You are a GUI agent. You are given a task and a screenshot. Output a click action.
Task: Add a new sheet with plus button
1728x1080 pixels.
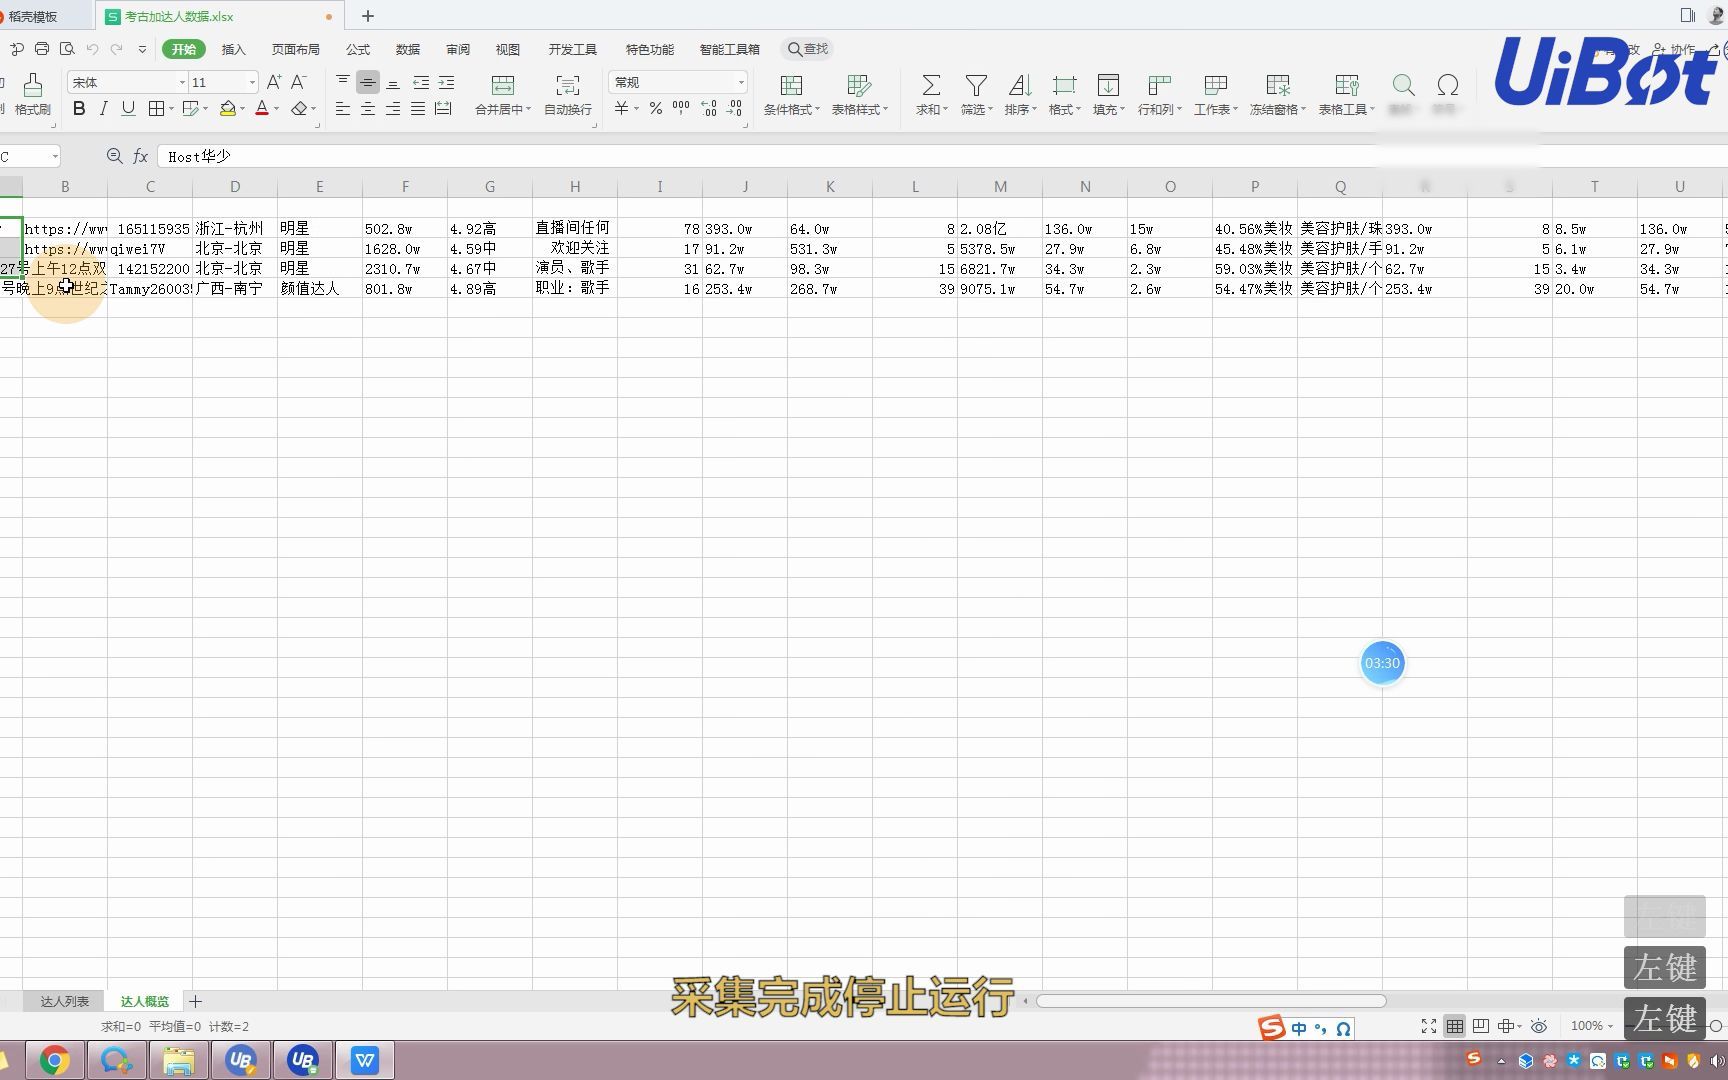click(x=195, y=1001)
